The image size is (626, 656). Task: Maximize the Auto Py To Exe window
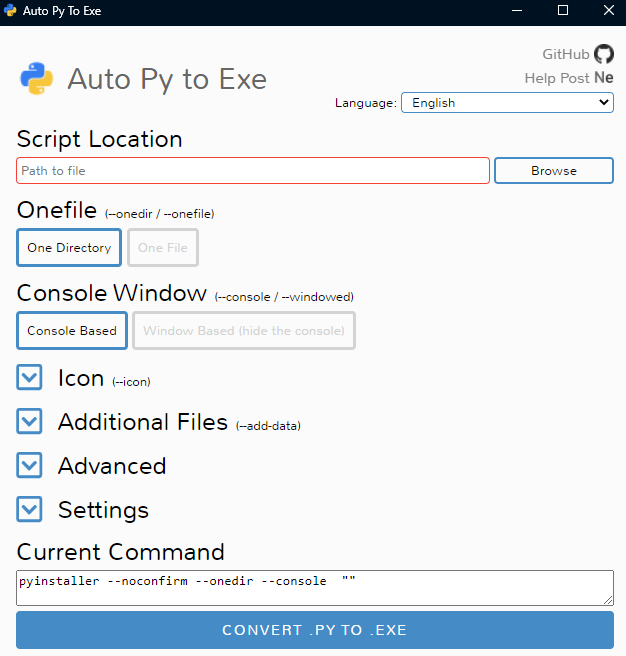[x=563, y=10]
